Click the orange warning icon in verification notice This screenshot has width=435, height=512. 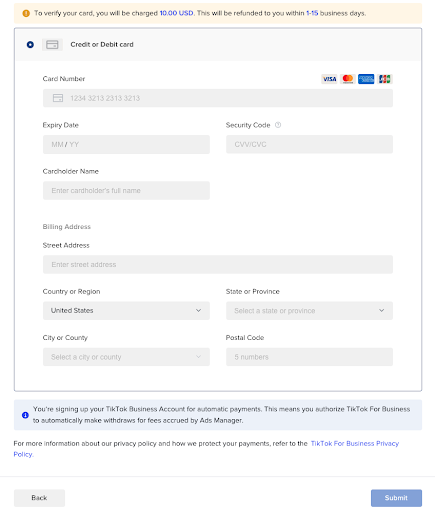point(26,13)
